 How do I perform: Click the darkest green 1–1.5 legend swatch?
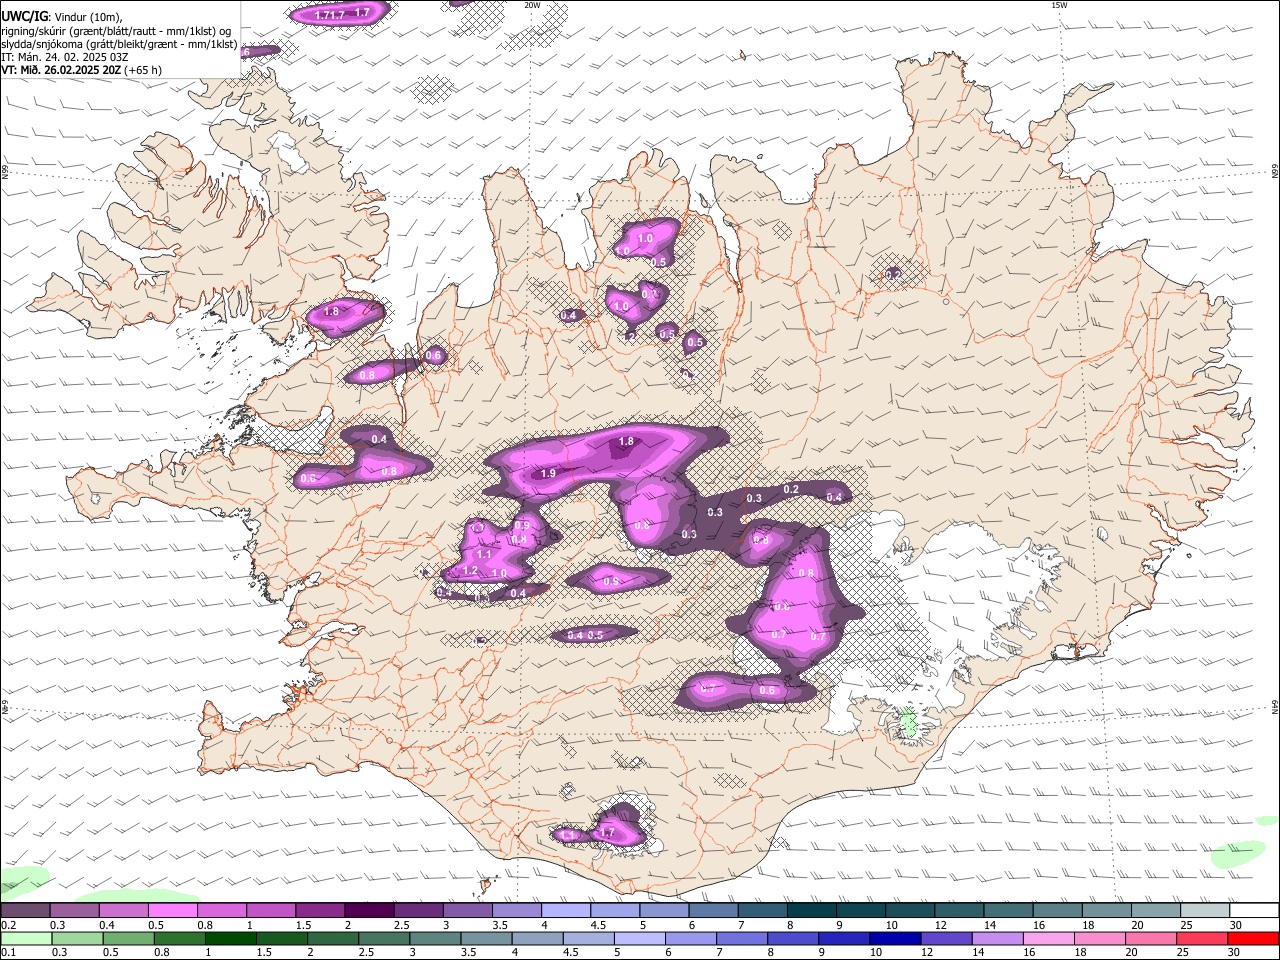click(x=230, y=938)
